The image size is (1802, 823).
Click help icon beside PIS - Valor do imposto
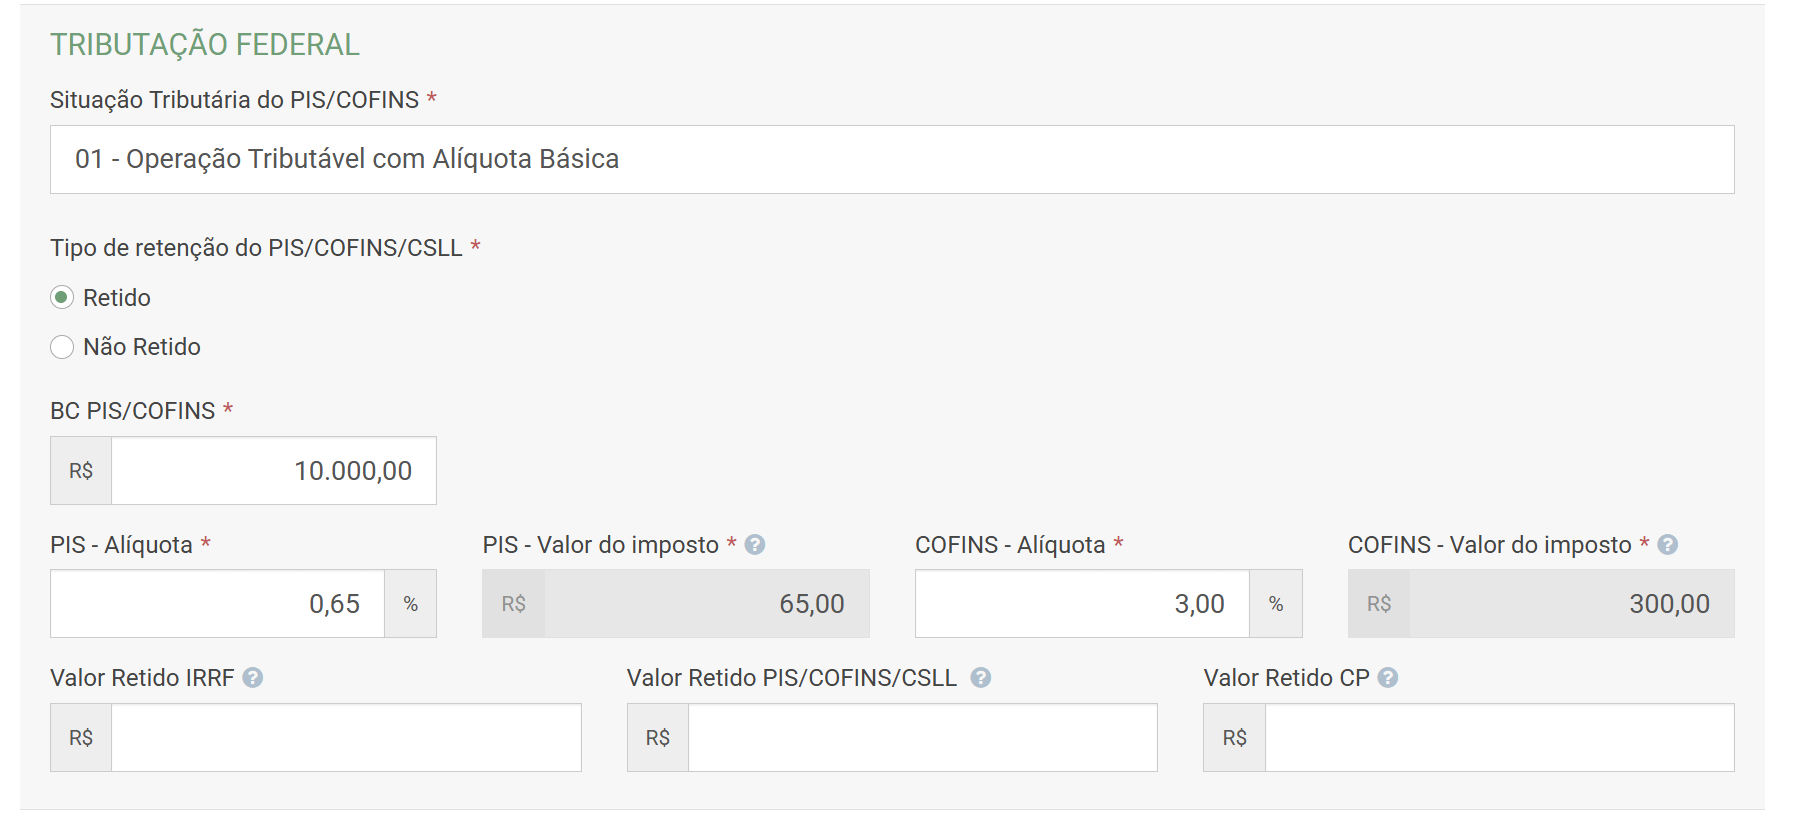coord(755,545)
